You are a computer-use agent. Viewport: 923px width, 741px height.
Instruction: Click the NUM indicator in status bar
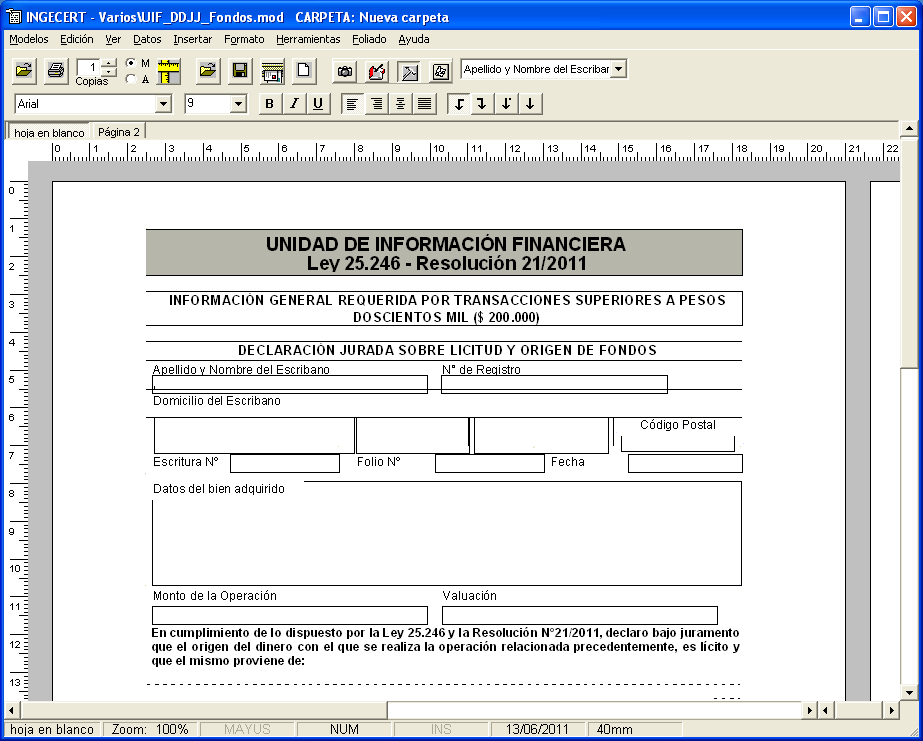click(x=344, y=730)
